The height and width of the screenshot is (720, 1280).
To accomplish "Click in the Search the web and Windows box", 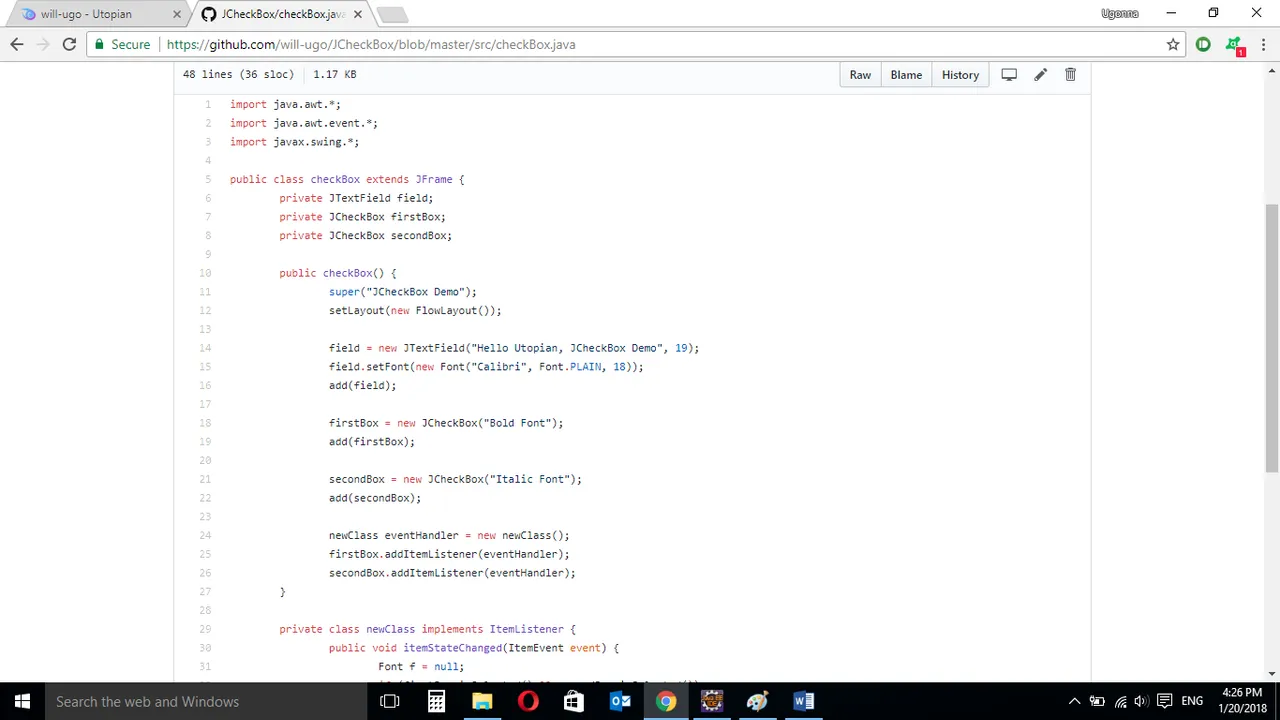I will point(205,701).
